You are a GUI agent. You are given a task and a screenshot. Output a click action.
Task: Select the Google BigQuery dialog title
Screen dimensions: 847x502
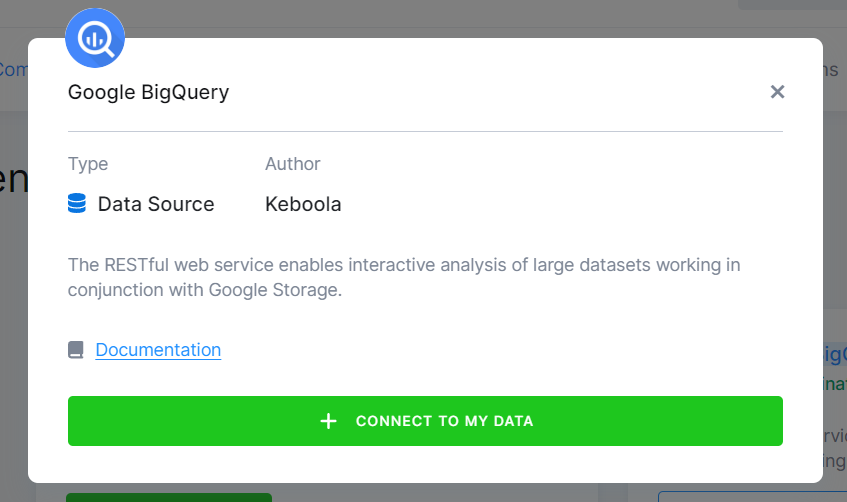click(x=149, y=92)
